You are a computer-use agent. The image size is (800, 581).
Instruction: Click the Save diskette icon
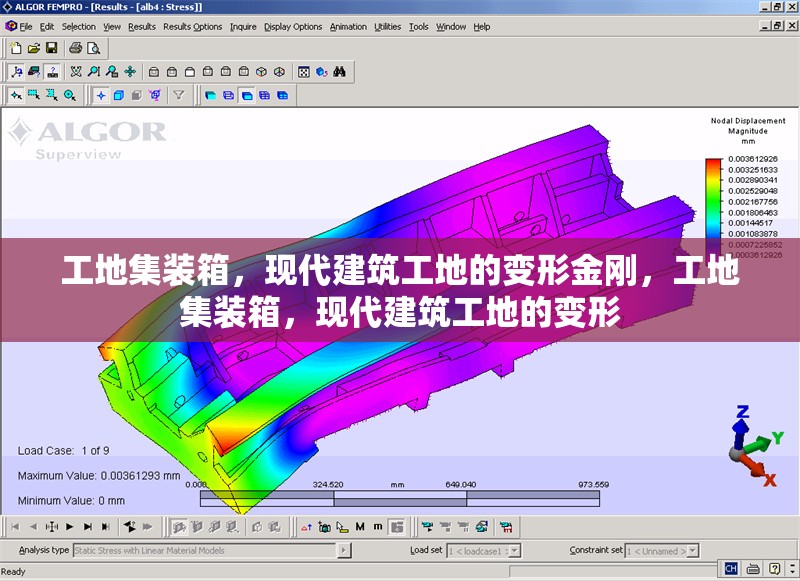[50, 47]
